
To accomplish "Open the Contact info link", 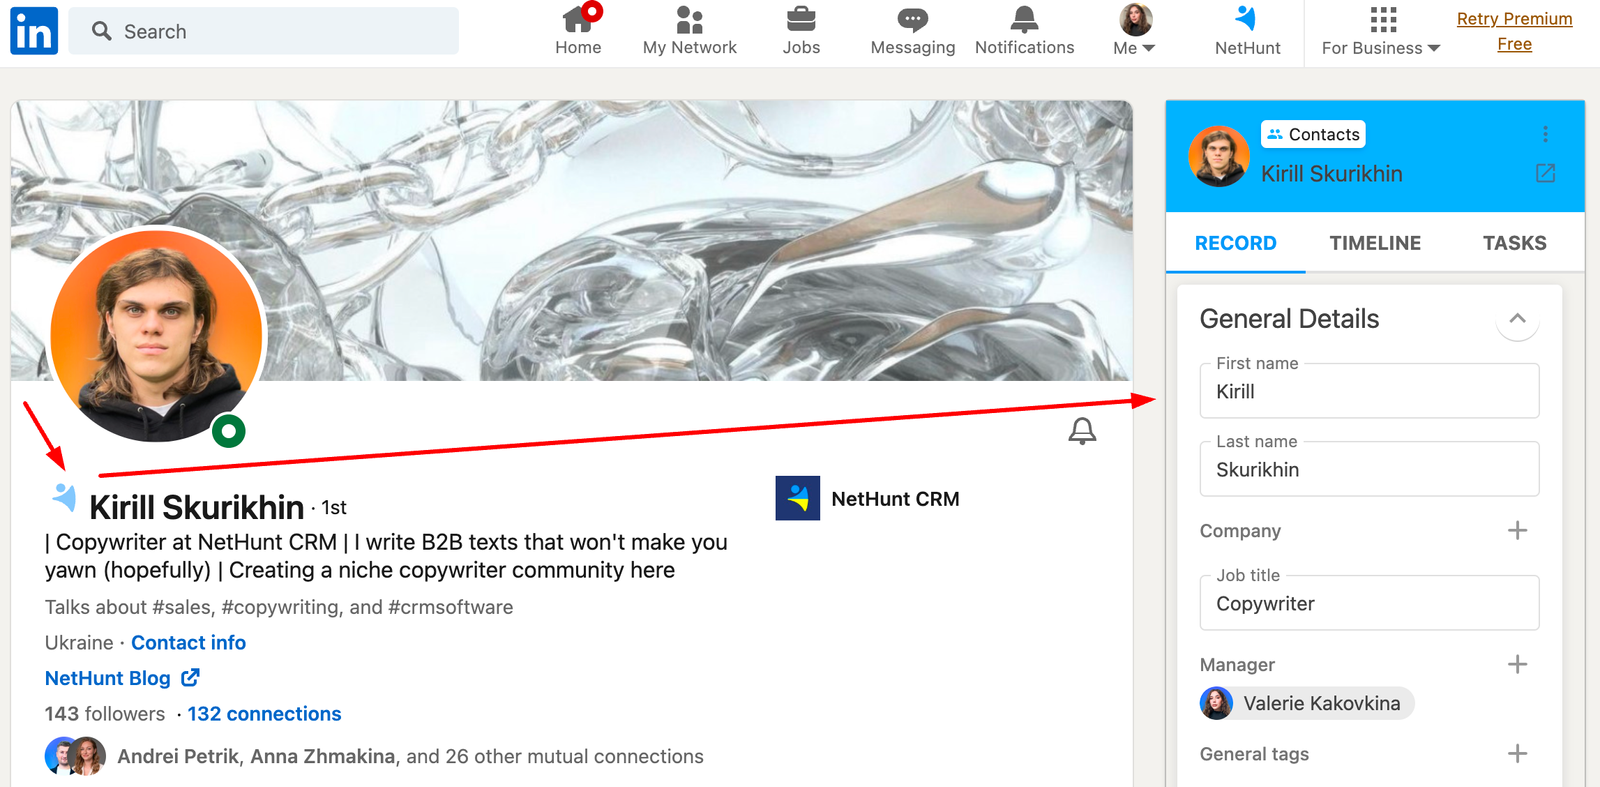I will 189,643.
